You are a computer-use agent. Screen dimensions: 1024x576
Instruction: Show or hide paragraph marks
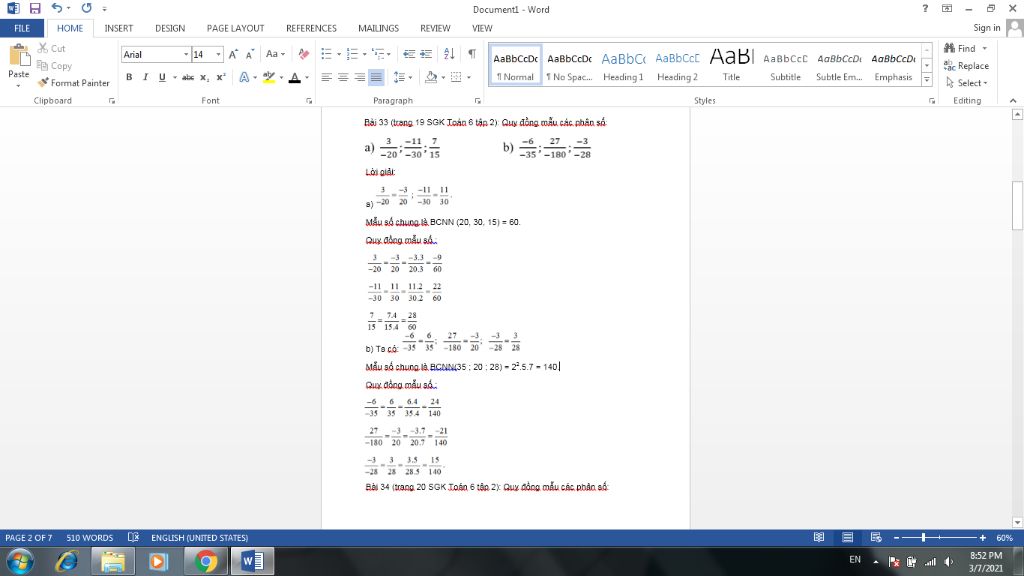coord(472,54)
